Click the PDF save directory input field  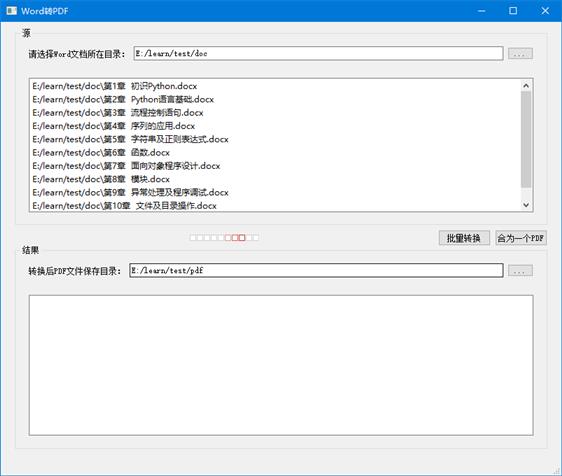click(x=316, y=270)
